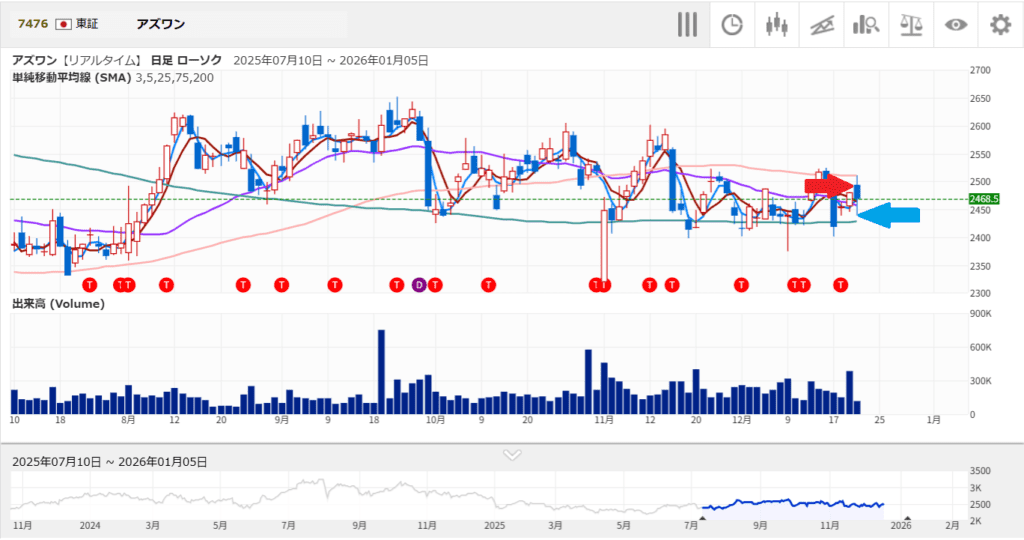Click the blue highlighted range in overview chart

click(790, 504)
